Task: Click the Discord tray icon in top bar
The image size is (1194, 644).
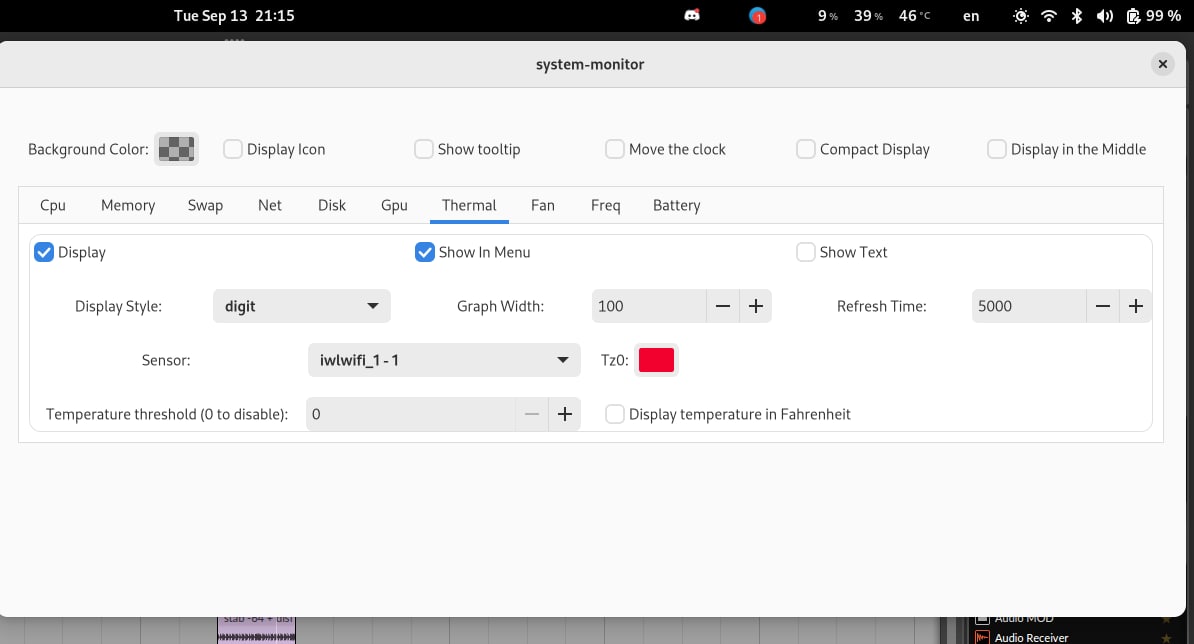Action: [691, 15]
